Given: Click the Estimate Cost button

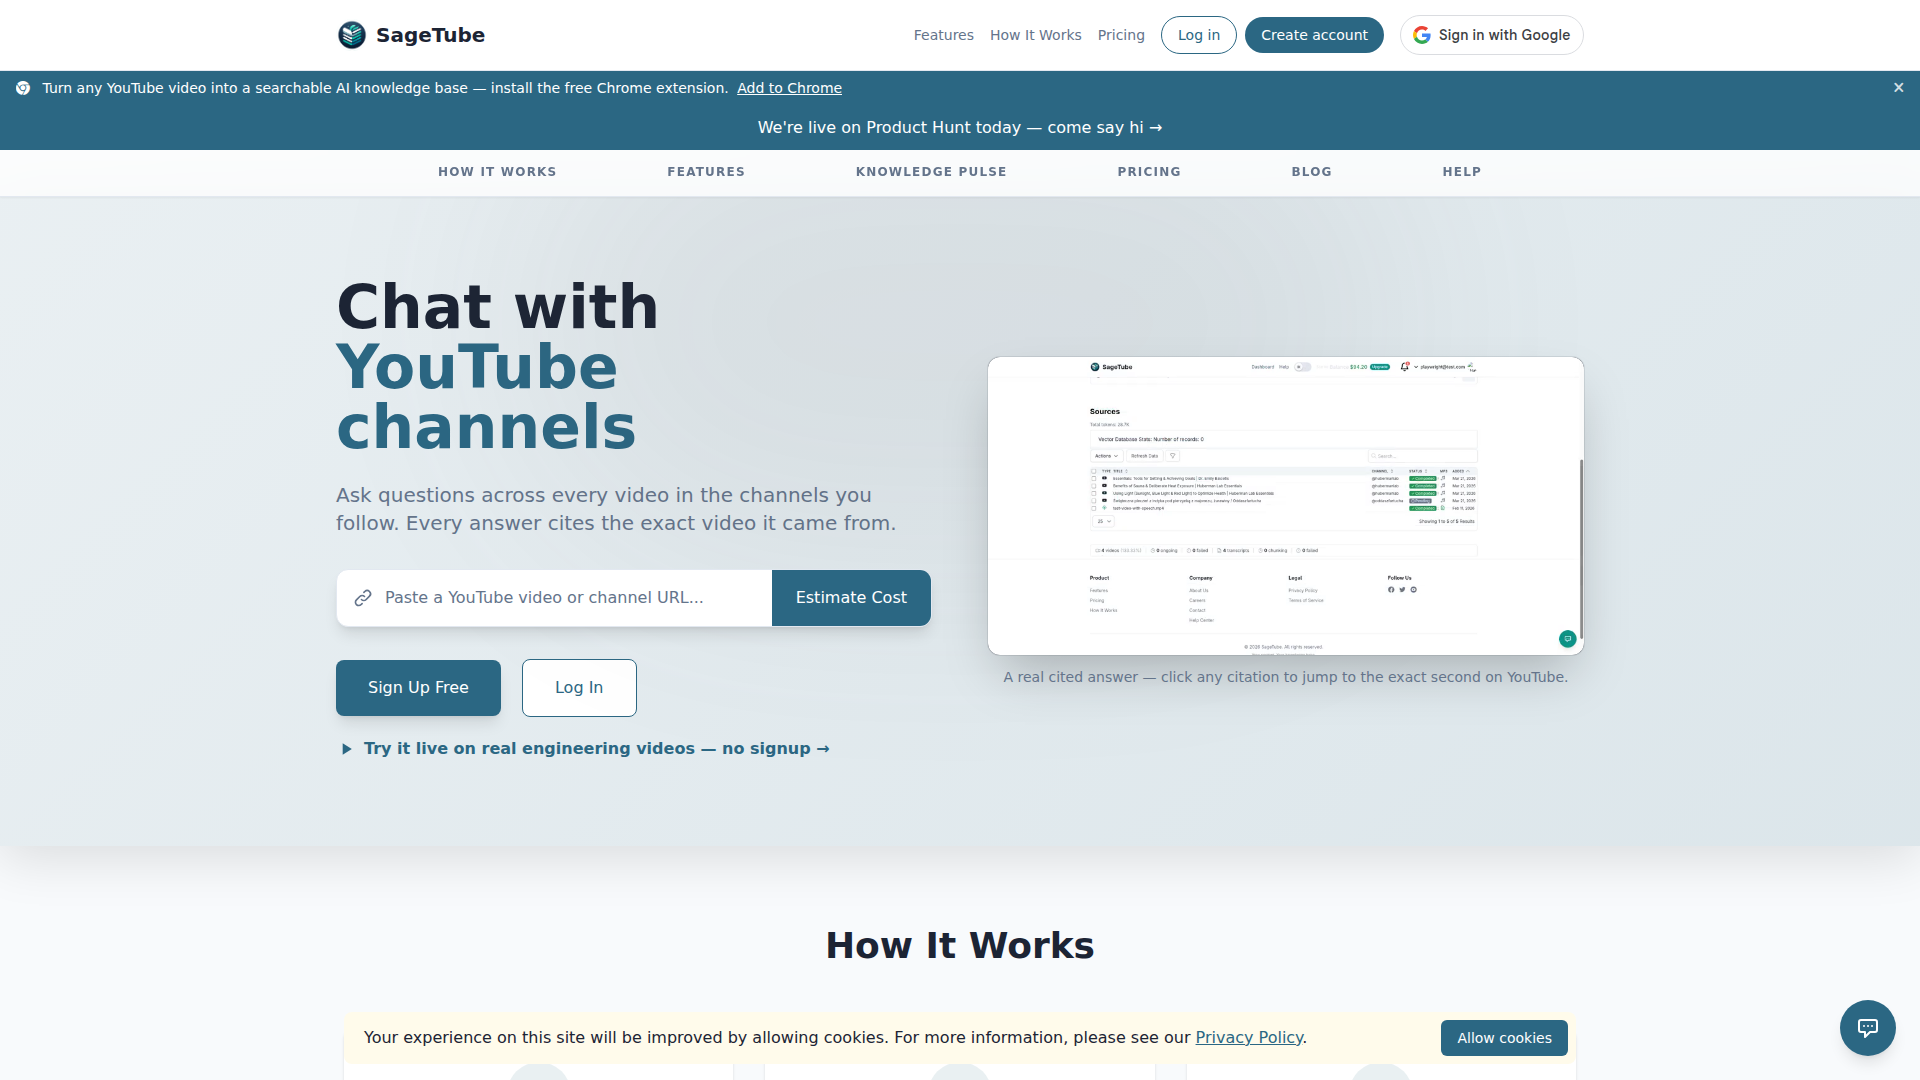Looking at the screenshot, I should point(851,598).
